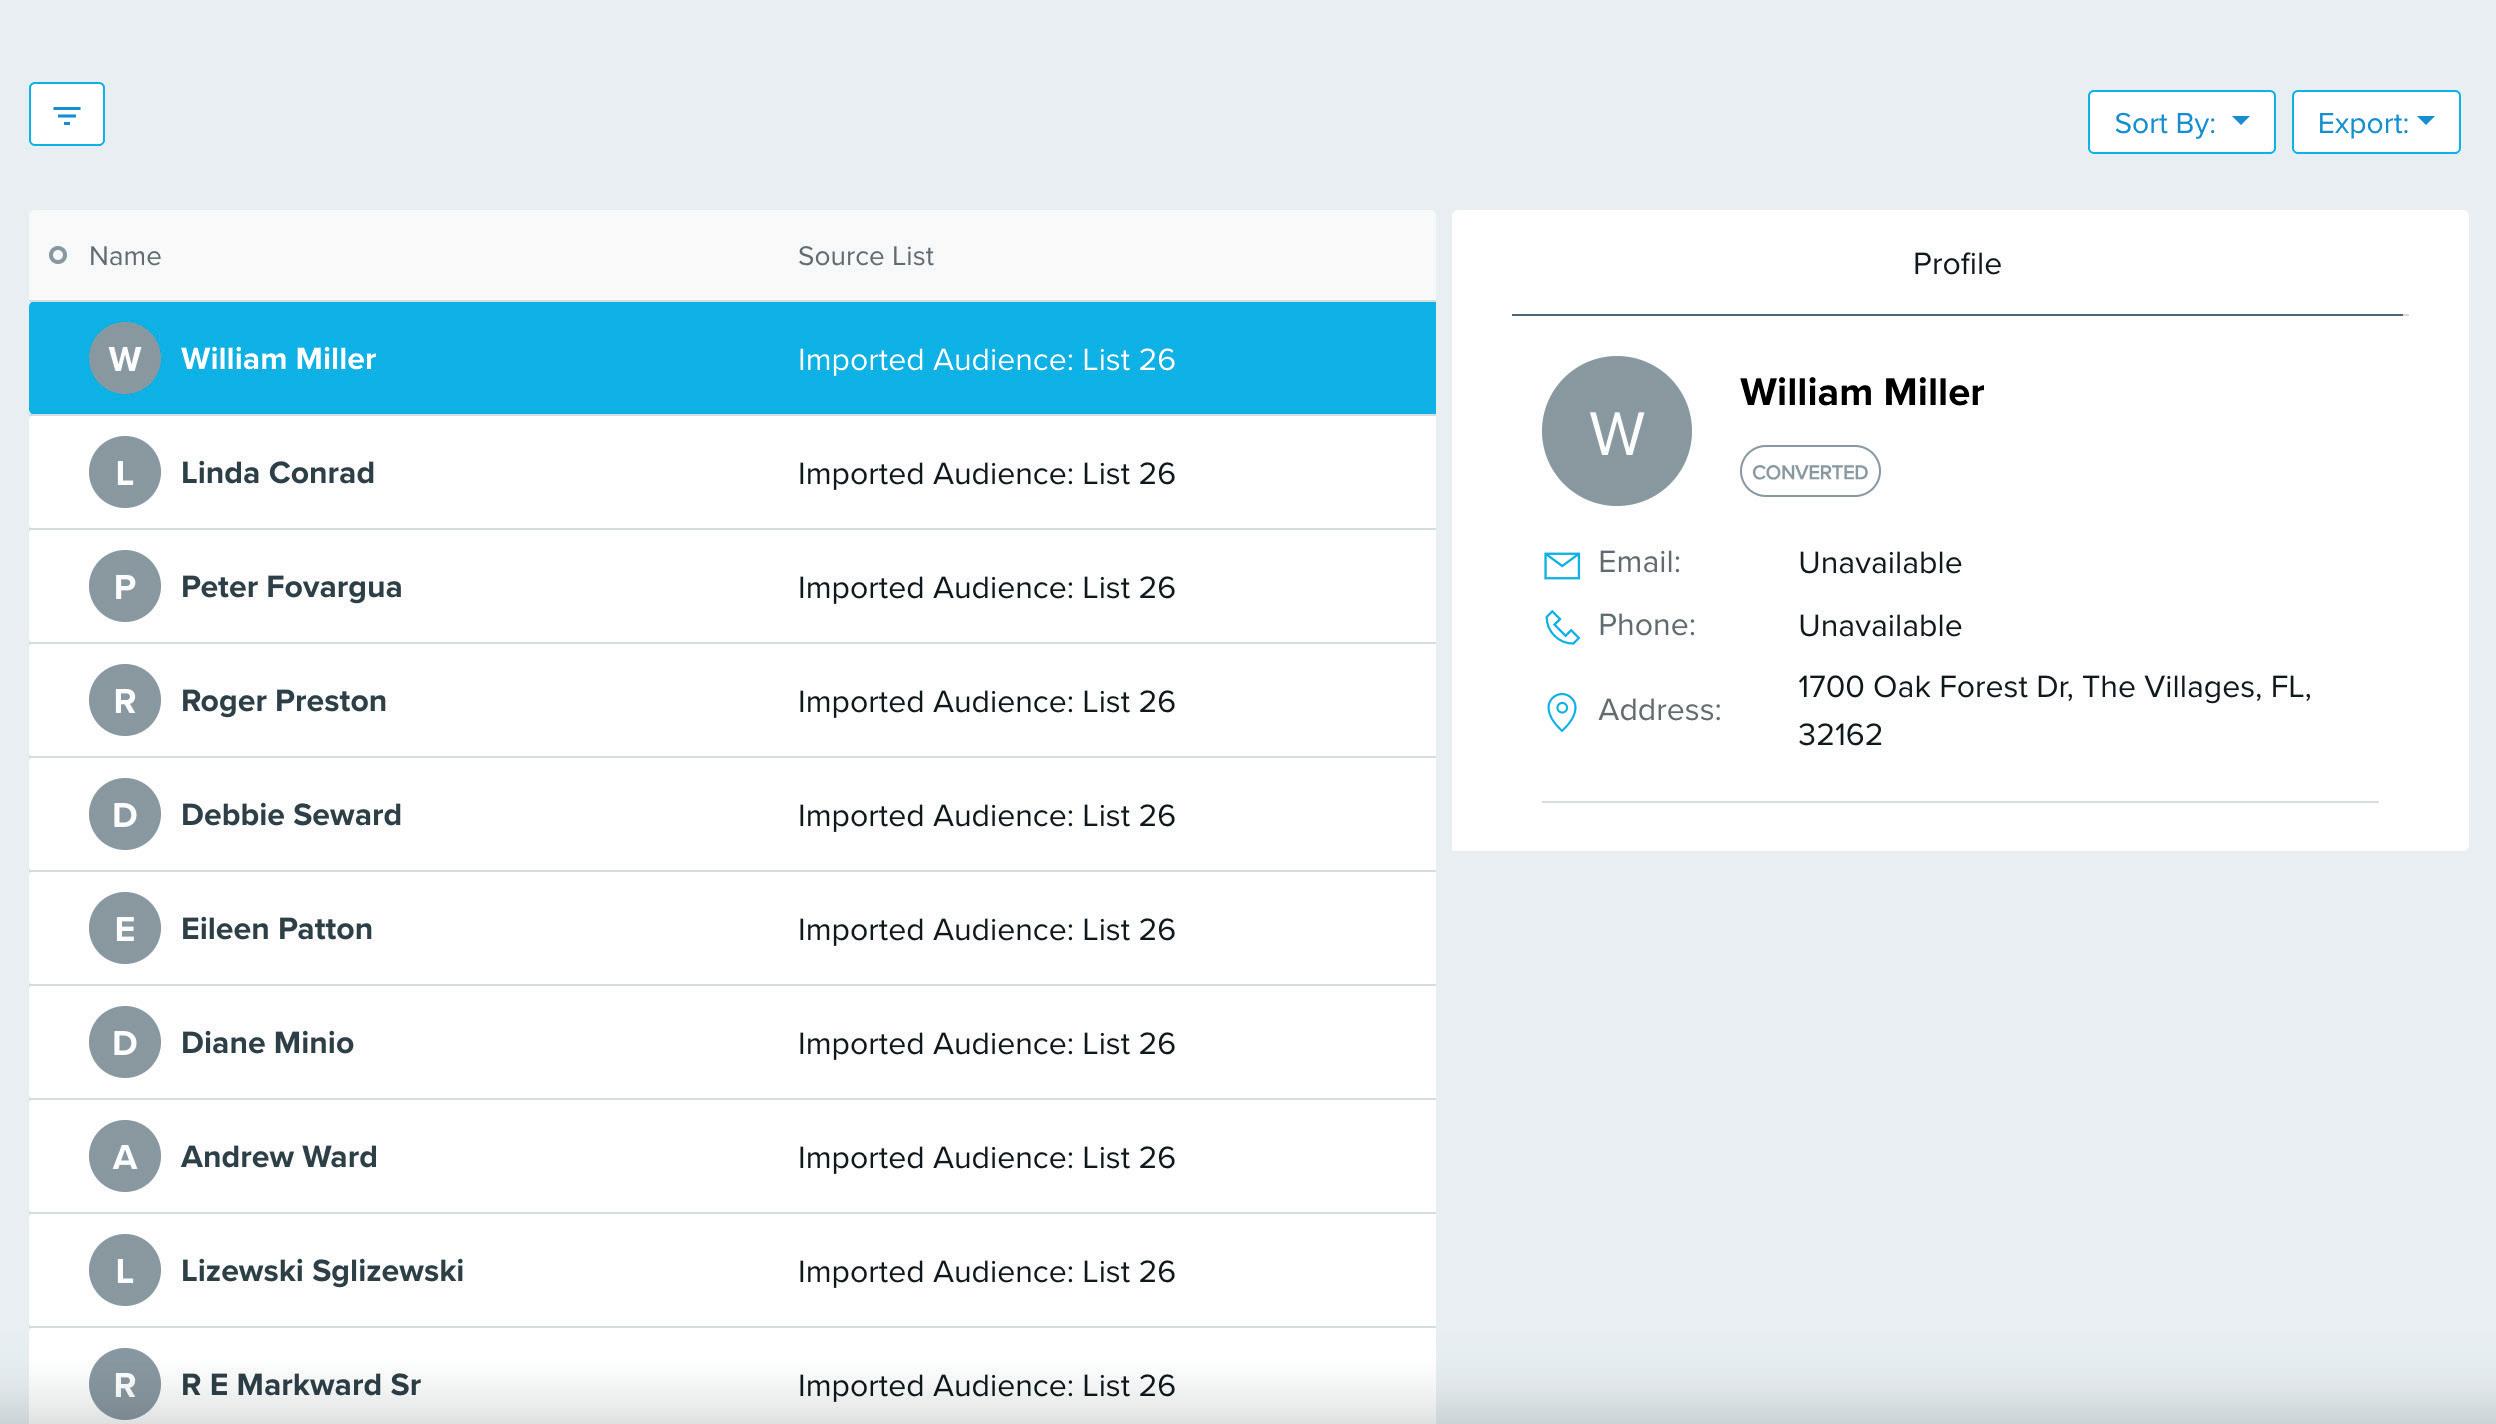The width and height of the screenshot is (2496, 1424).
Task: Click the Sort By dropdown arrow
Action: coord(2241,121)
